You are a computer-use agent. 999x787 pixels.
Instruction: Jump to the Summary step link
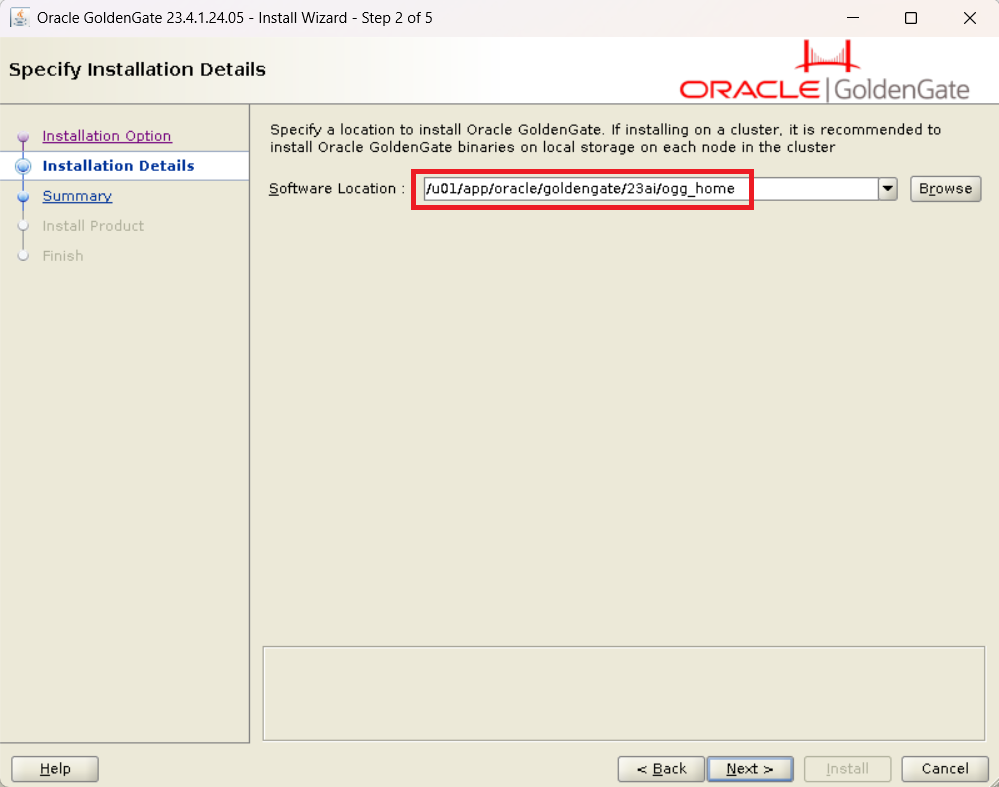tap(77, 196)
